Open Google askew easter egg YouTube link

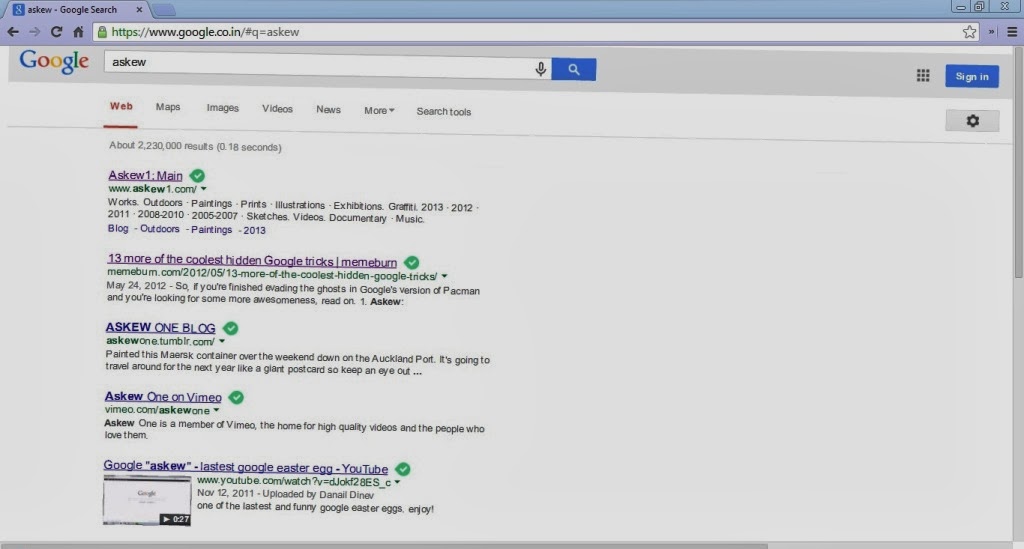coord(246,467)
